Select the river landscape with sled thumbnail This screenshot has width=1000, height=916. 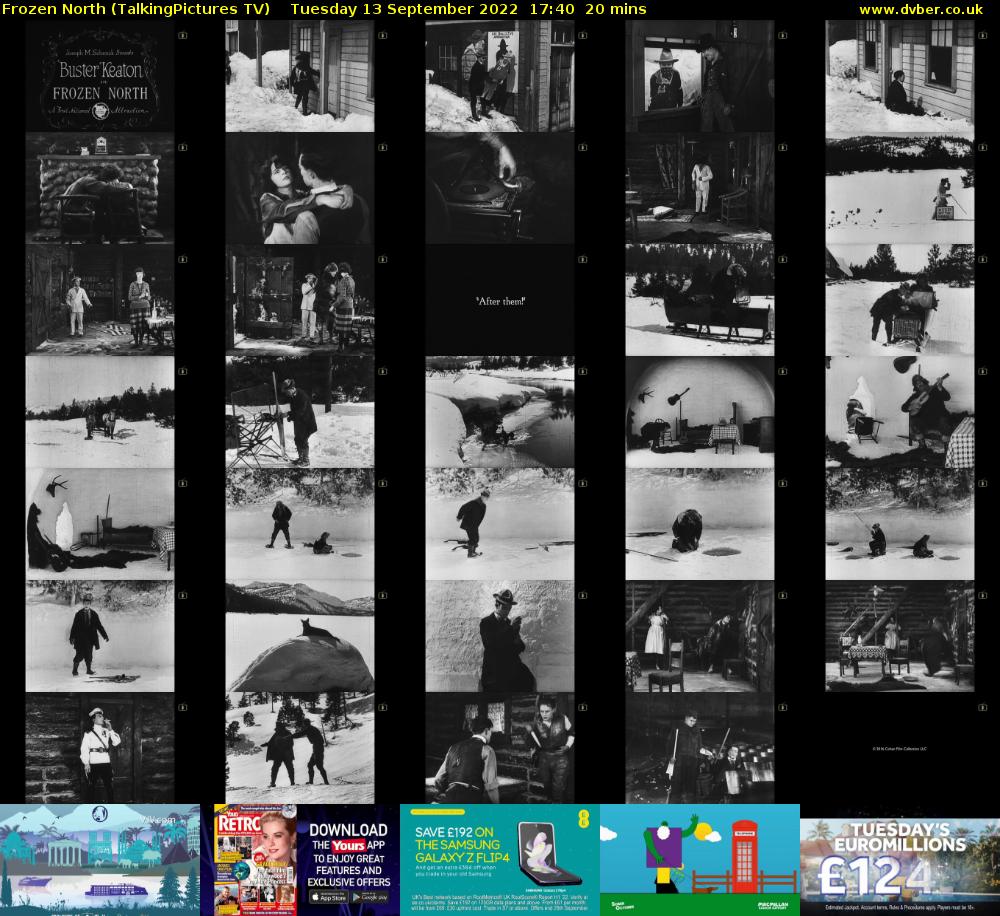(x=499, y=412)
